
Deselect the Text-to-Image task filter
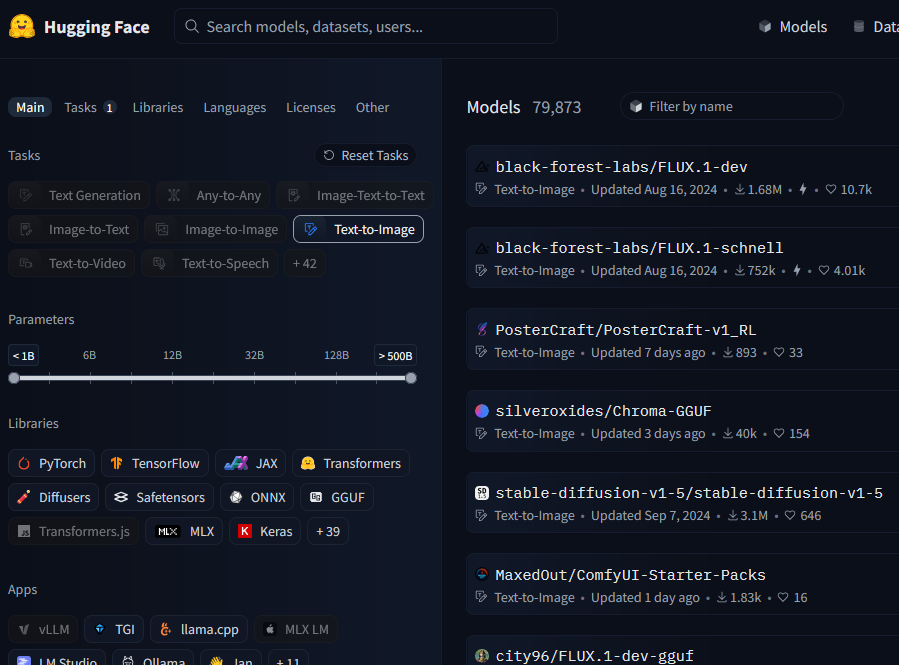[358, 229]
